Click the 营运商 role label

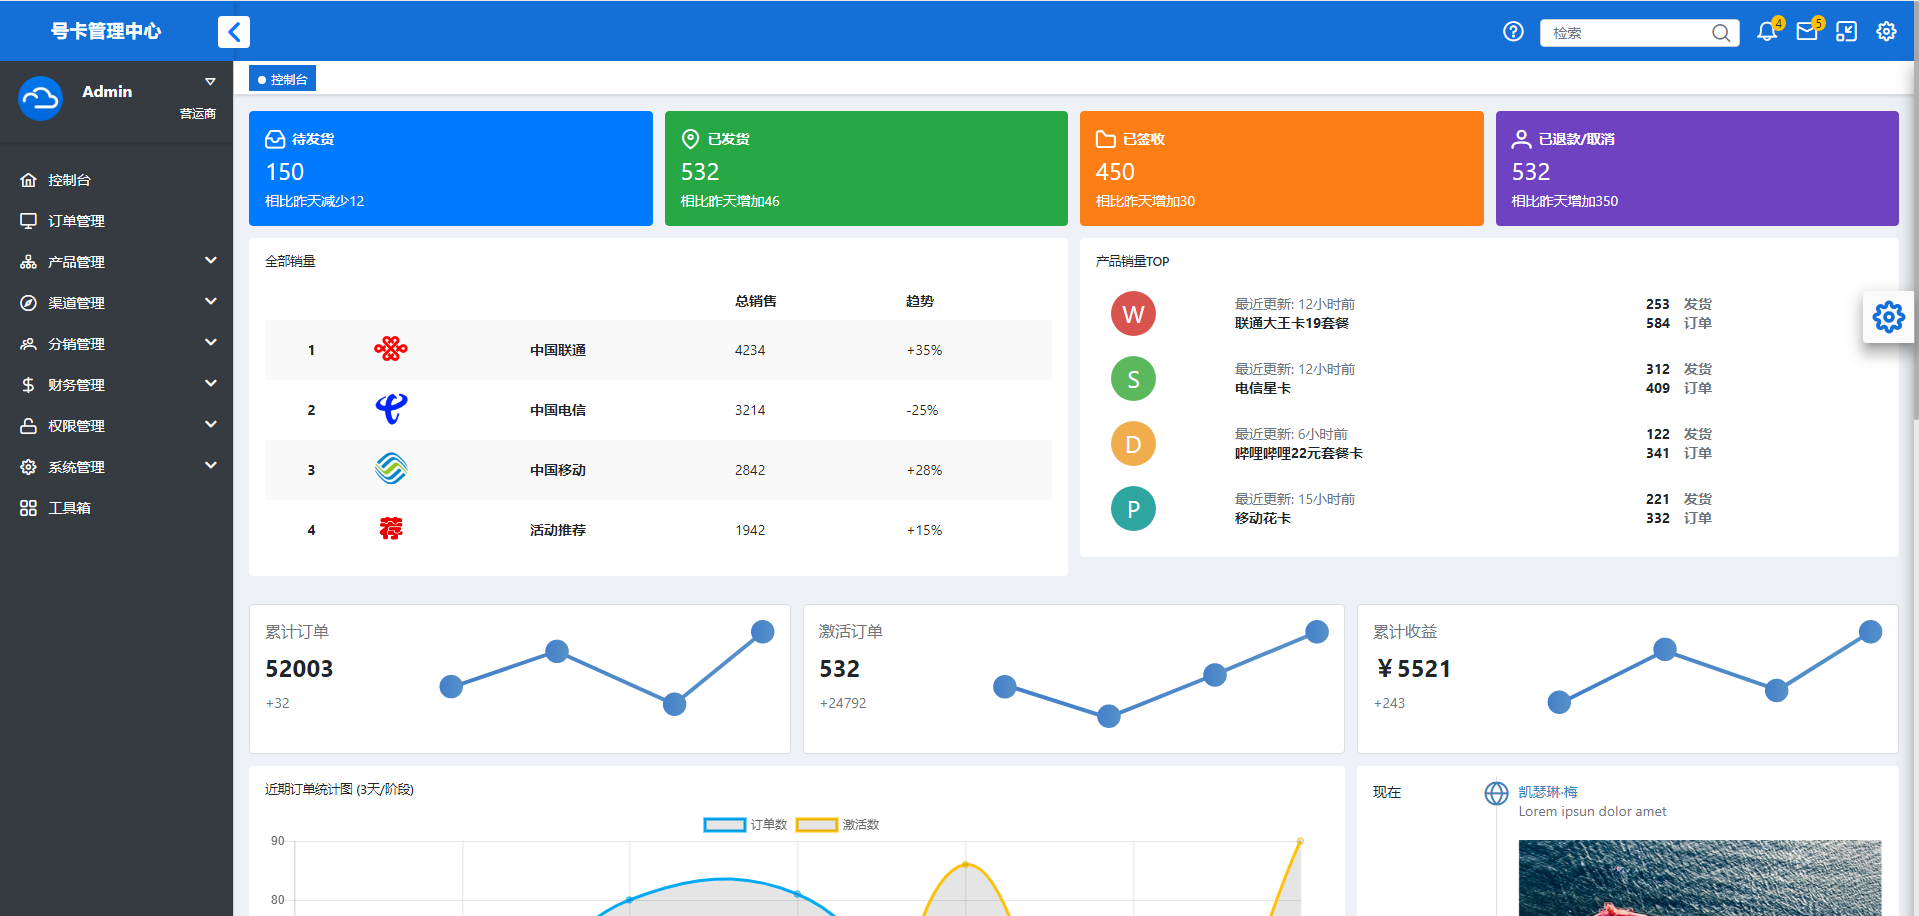(x=198, y=114)
